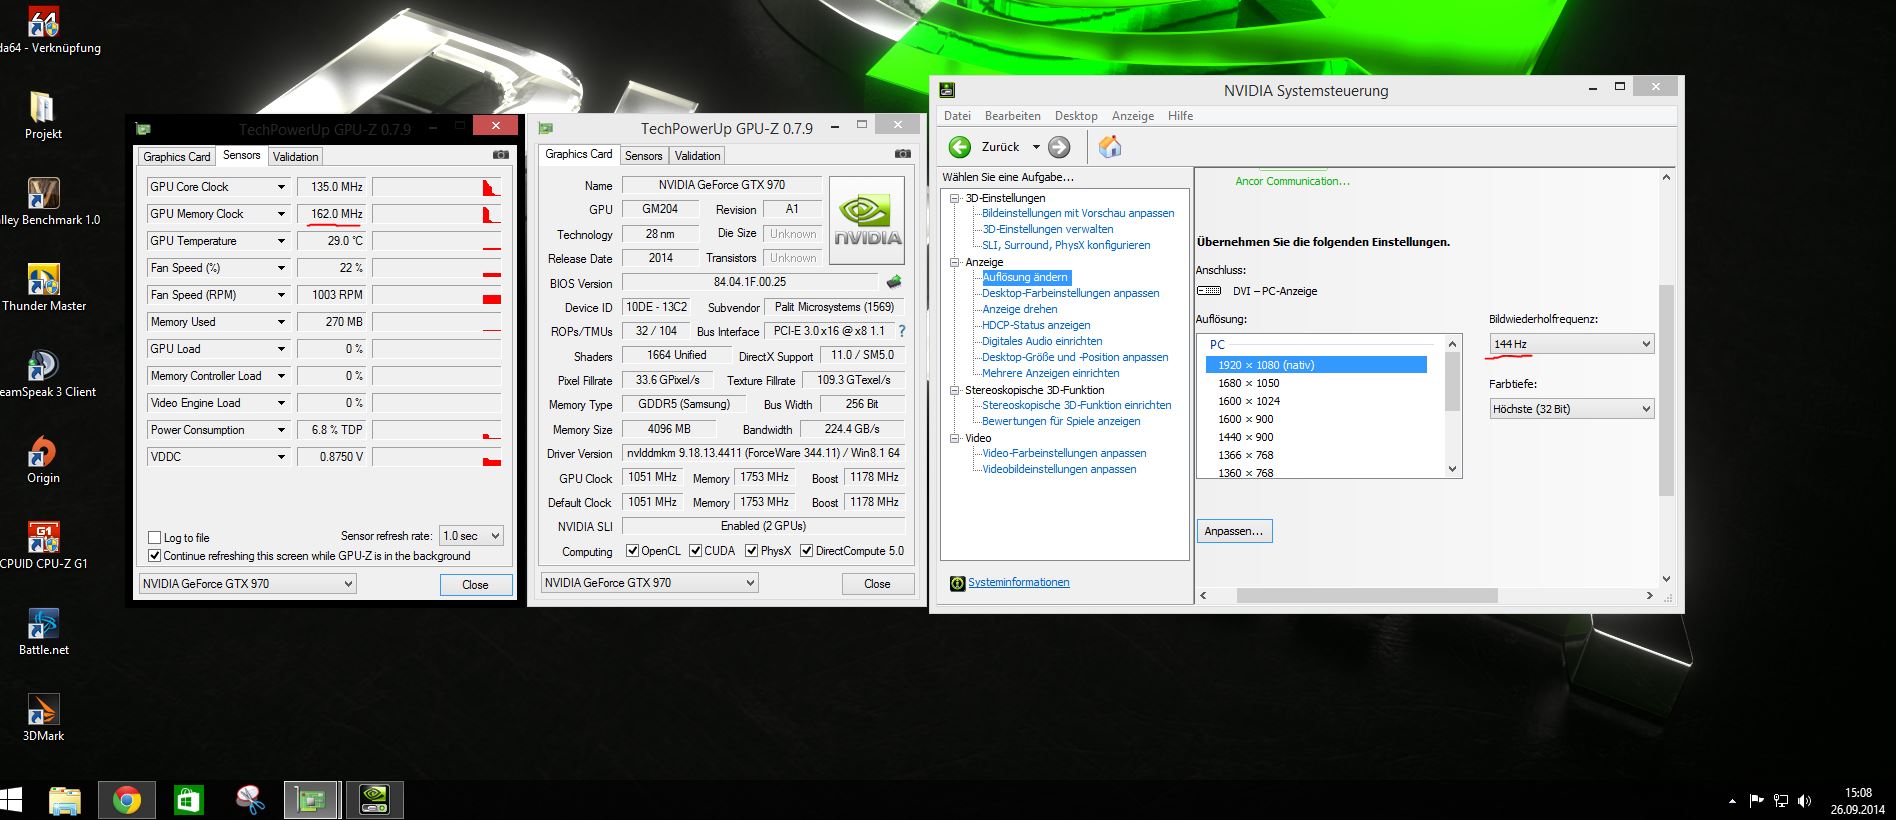Click the camera screenshot icon in GPU-Z Graphics Card window
Image resolution: width=1896 pixels, height=820 pixels.
tap(903, 154)
